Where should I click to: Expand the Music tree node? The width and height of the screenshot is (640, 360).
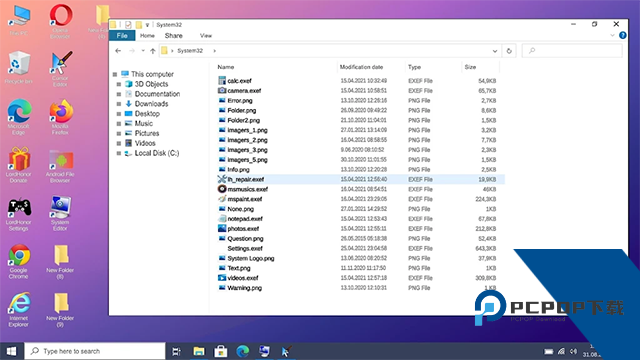coord(119,124)
